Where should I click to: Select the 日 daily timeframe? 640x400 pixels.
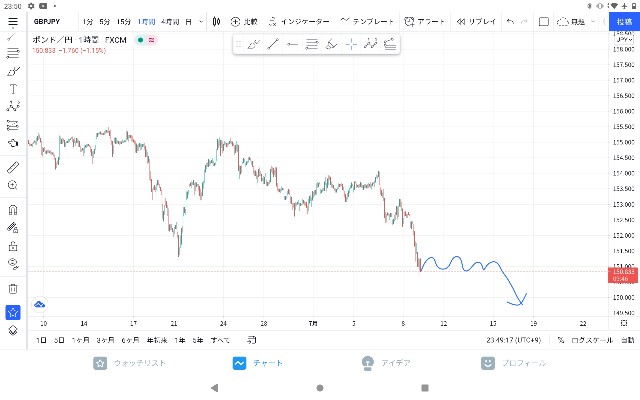coord(189,22)
